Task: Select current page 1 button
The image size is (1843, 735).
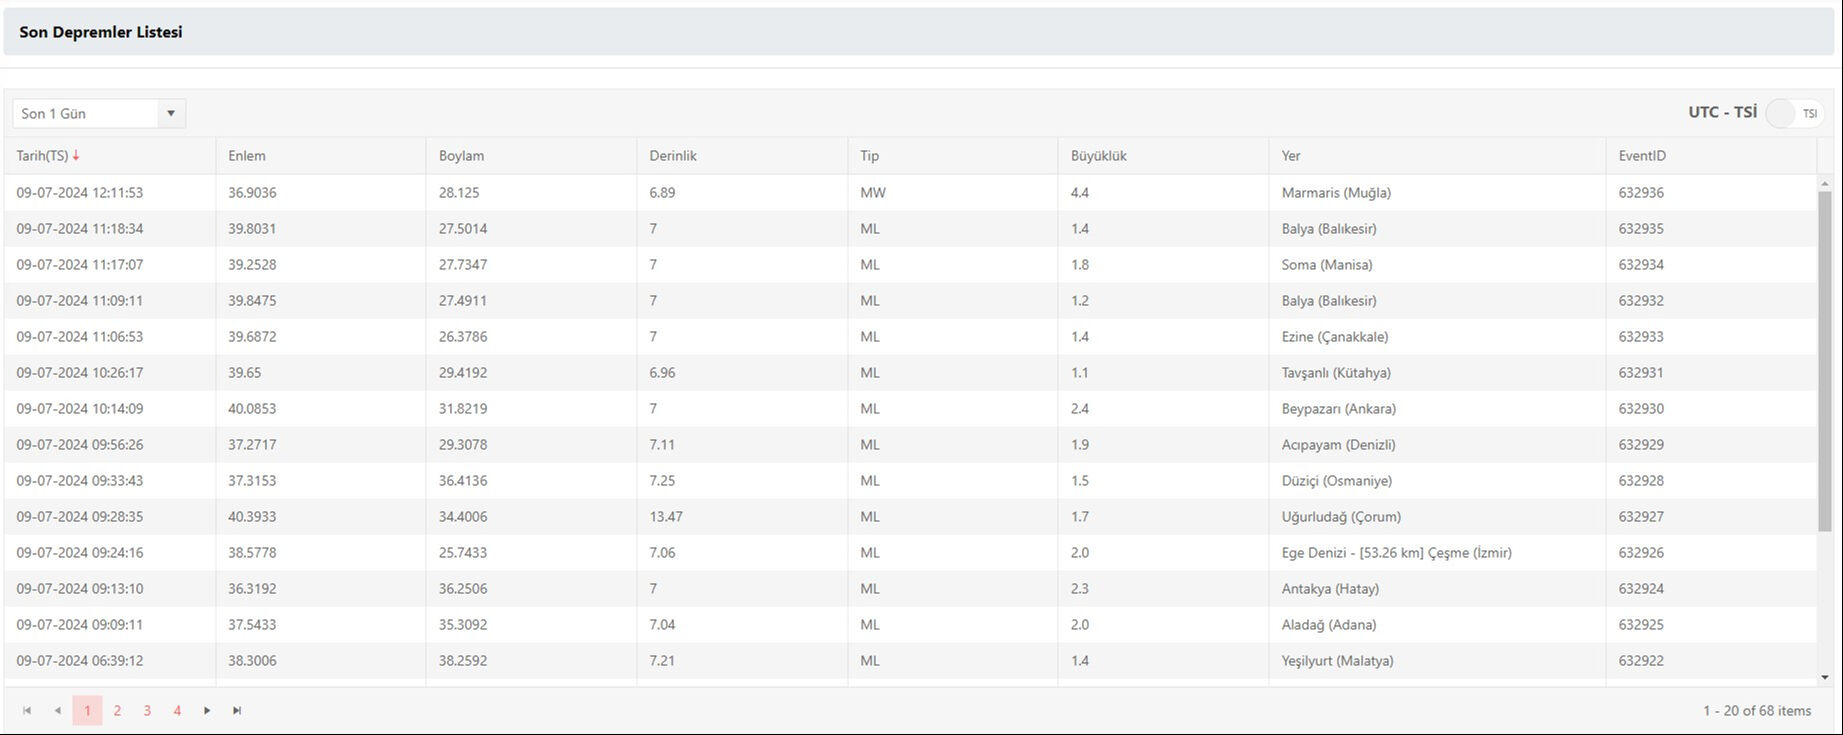Action: point(87,710)
